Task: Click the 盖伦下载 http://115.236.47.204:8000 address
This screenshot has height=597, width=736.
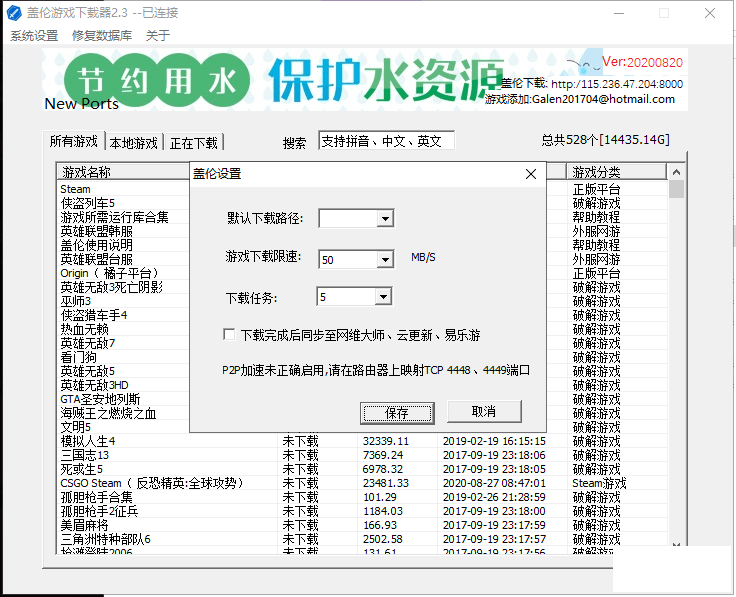Action: (592, 84)
